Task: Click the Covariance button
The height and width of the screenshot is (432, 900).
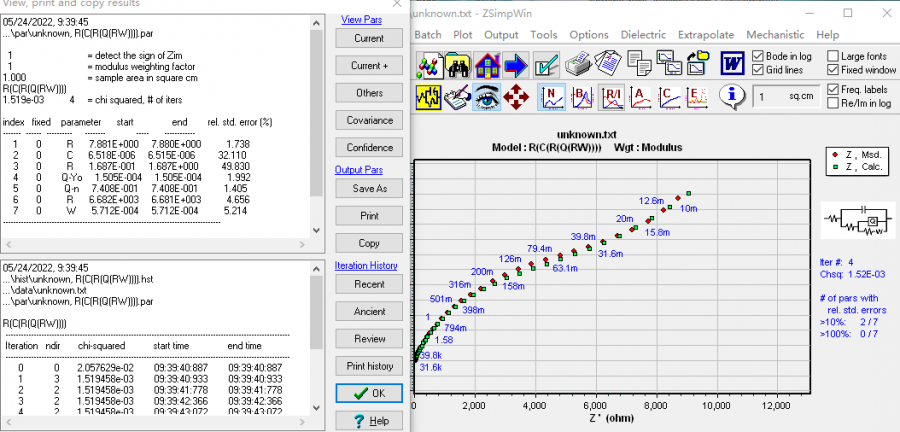Action: pyautogui.click(x=368, y=120)
